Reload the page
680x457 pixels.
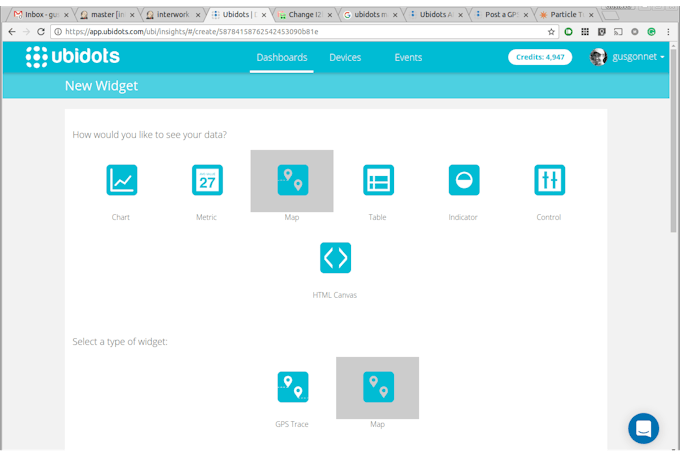tap(41, 32)
